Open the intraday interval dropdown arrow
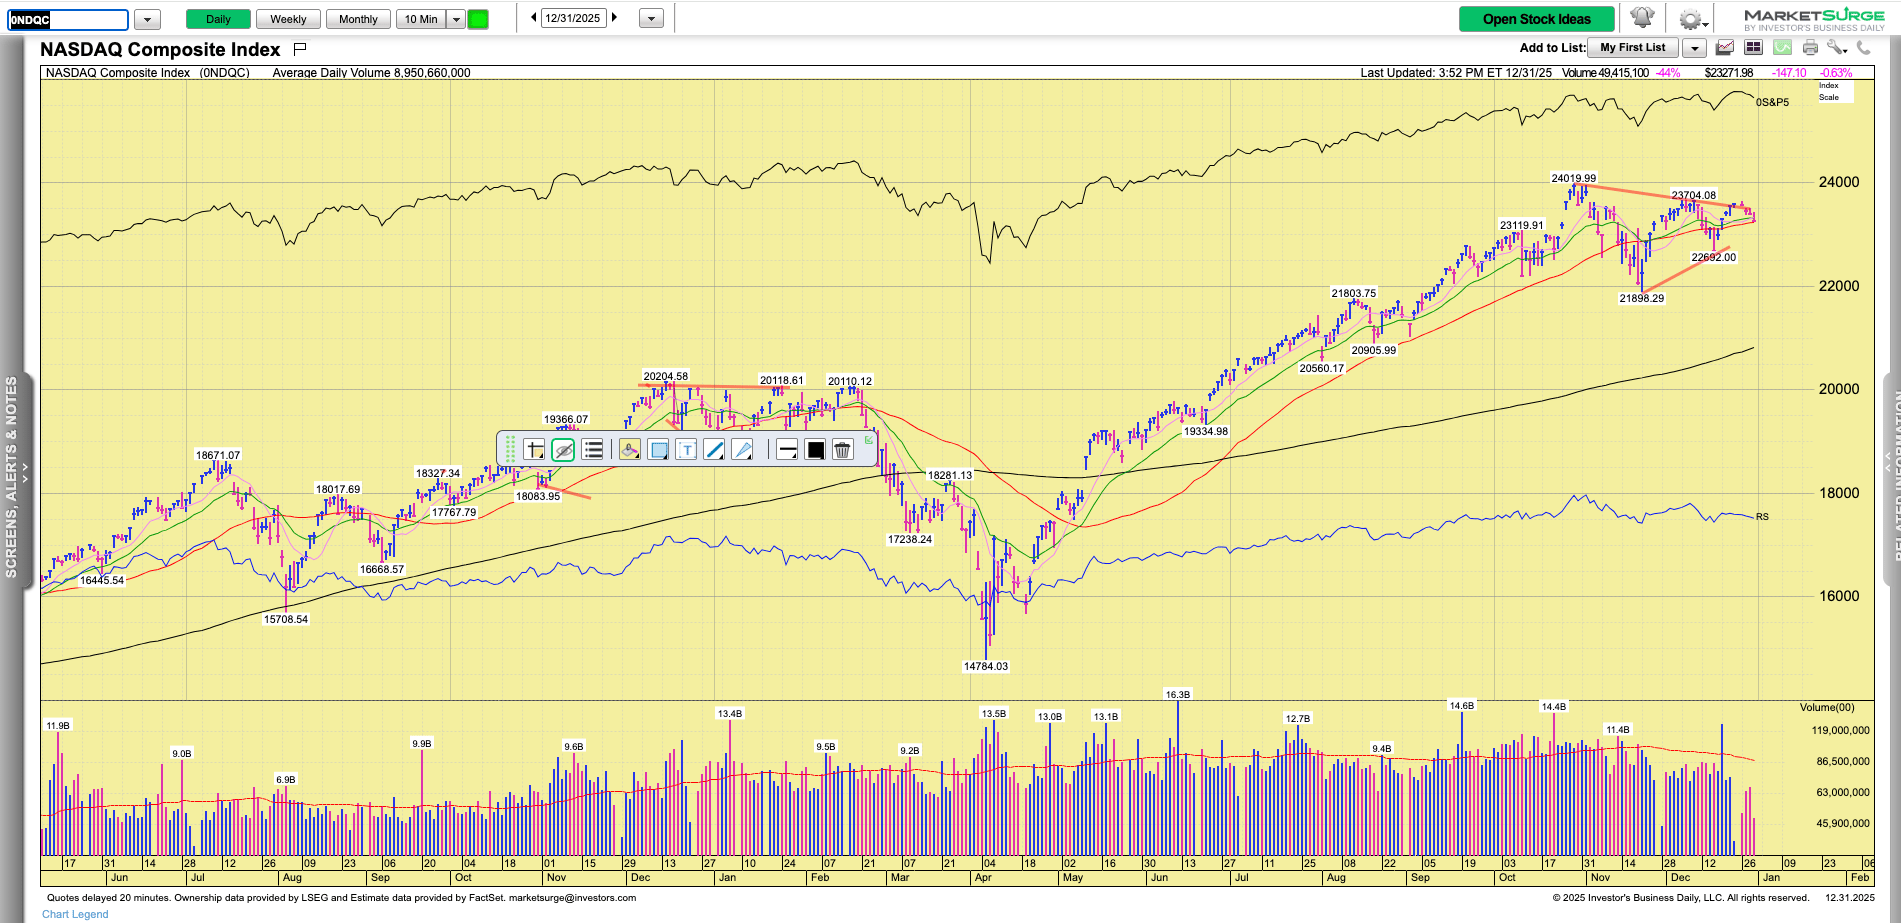 pos(456,19)
